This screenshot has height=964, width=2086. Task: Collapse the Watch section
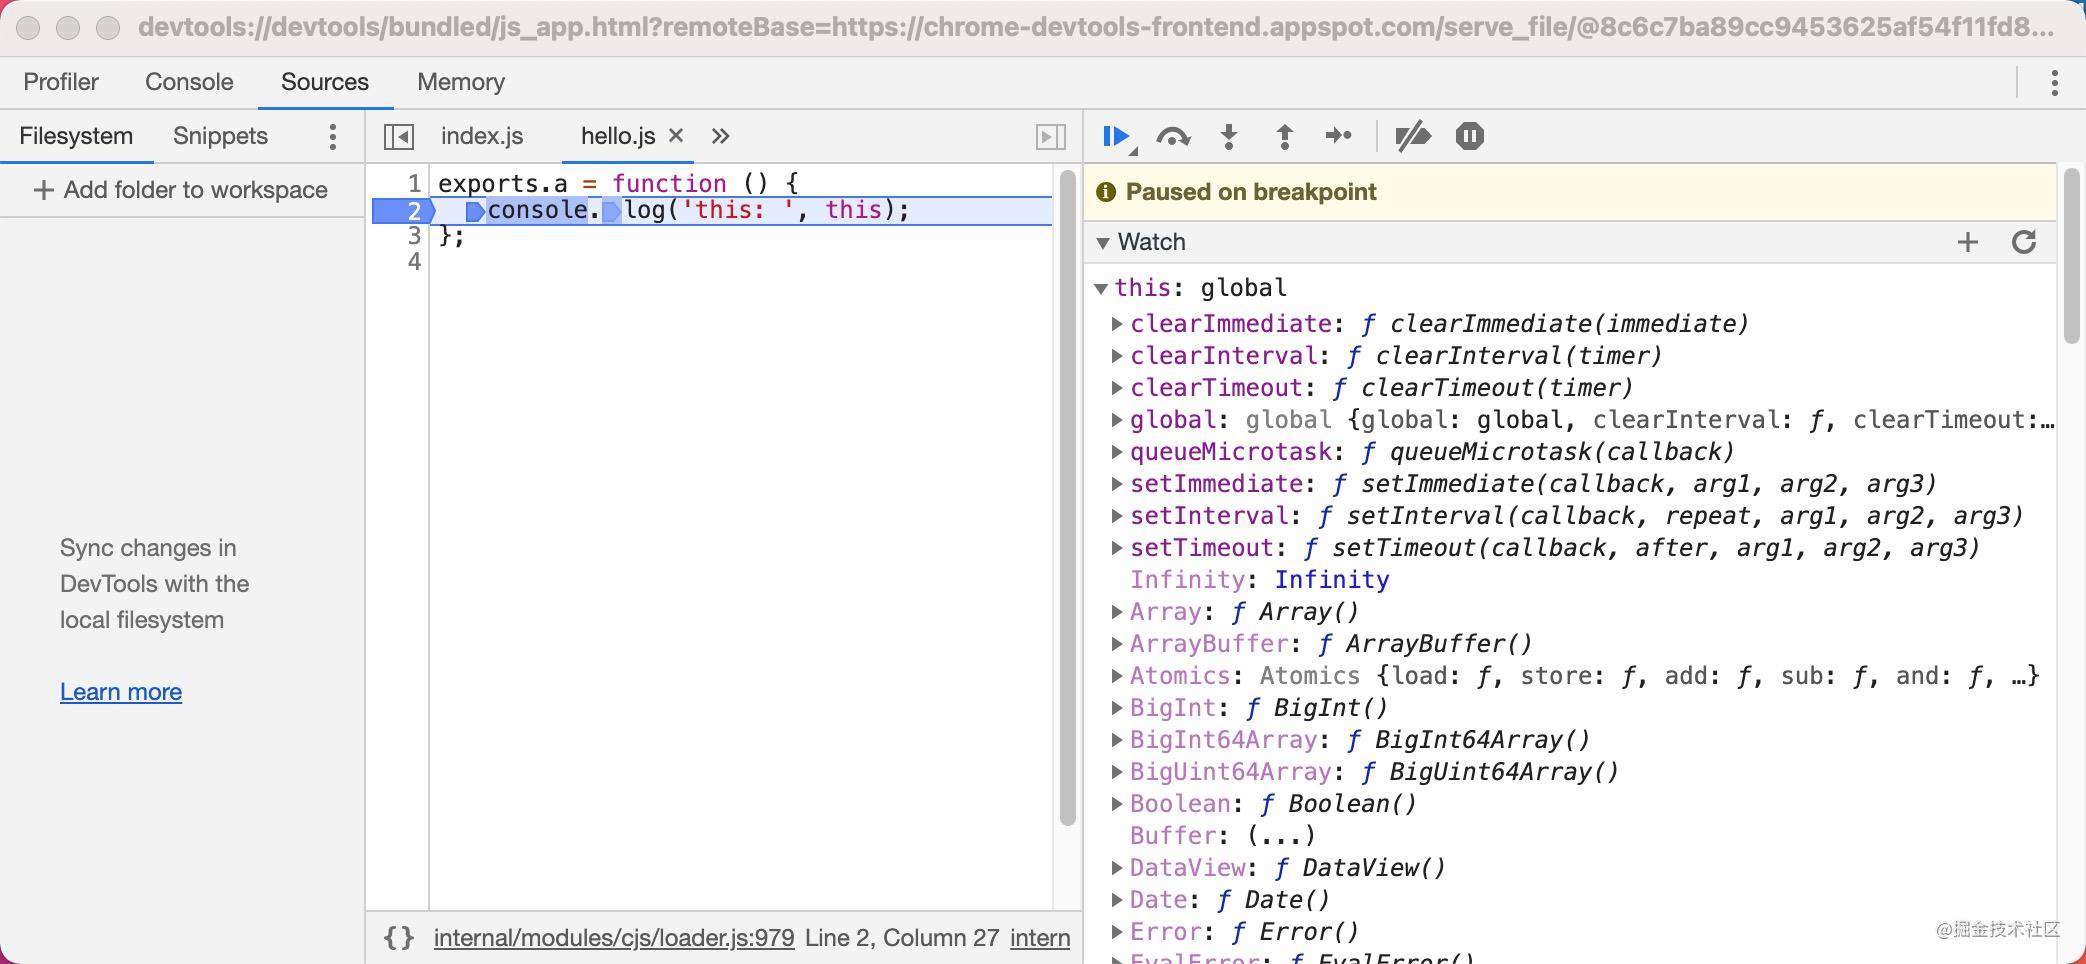(x=1103, y=242)
